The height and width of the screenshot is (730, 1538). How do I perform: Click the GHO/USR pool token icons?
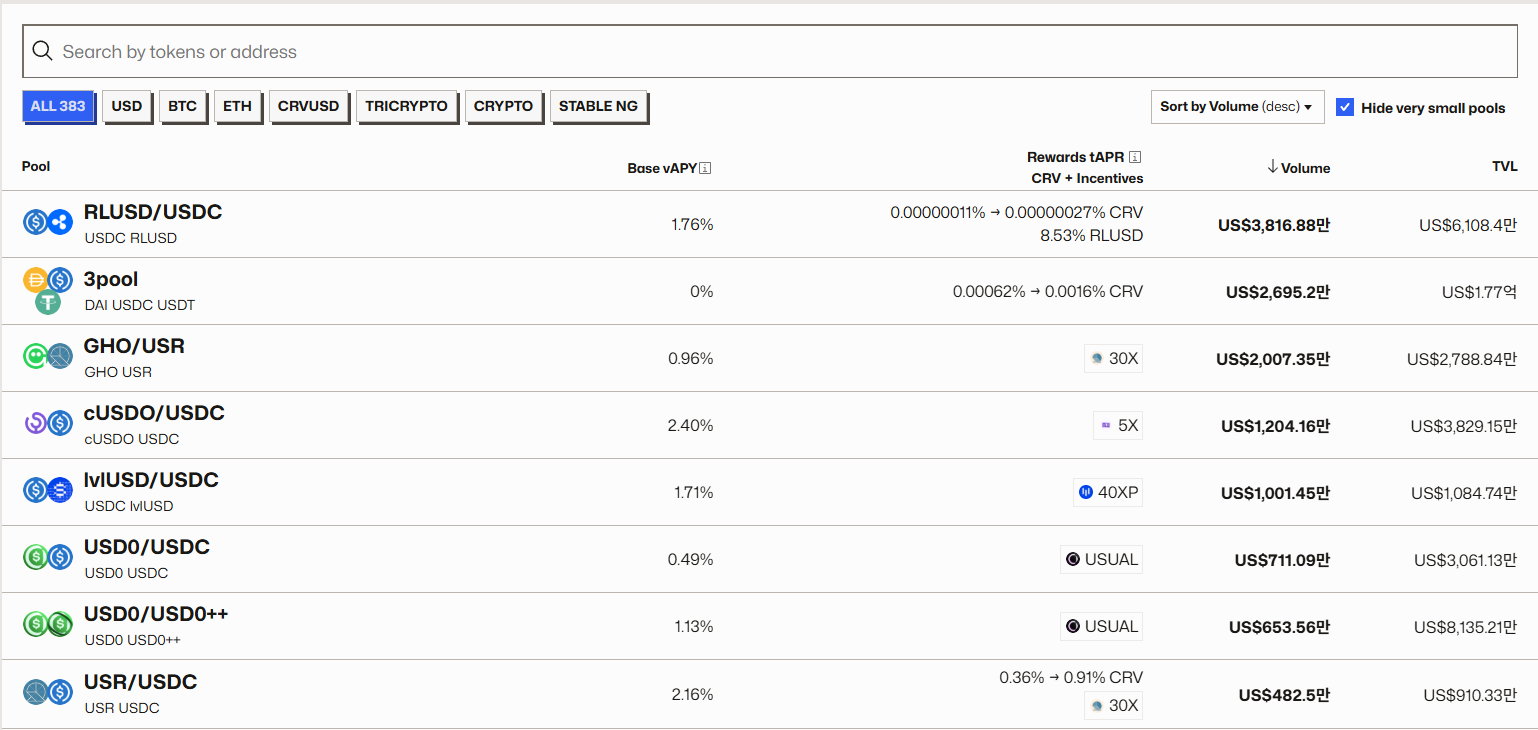coord(48,356)
